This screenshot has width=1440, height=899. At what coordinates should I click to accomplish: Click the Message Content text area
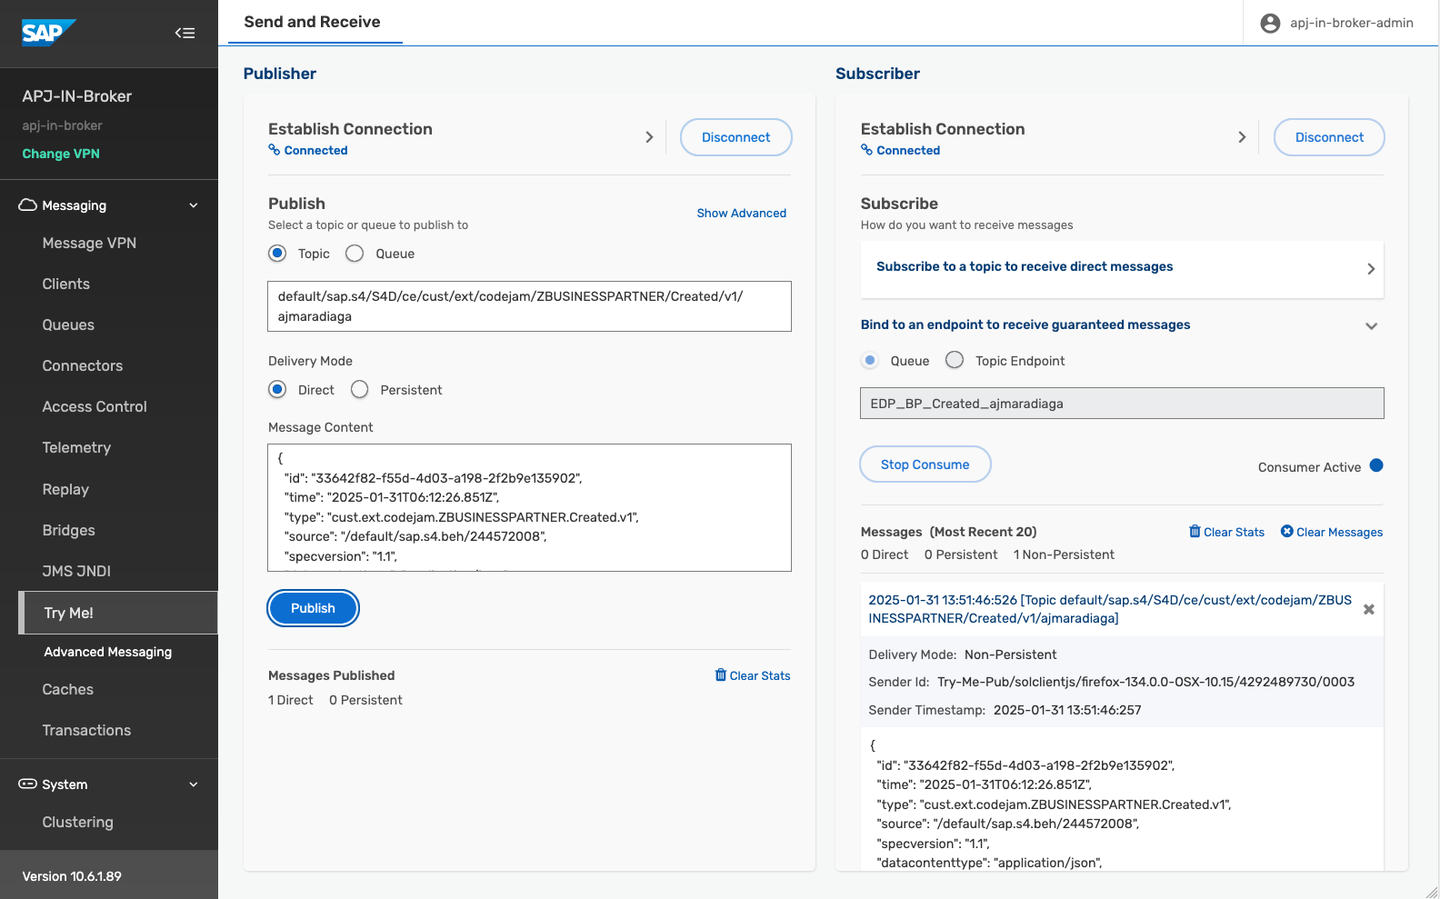point(529,508)
